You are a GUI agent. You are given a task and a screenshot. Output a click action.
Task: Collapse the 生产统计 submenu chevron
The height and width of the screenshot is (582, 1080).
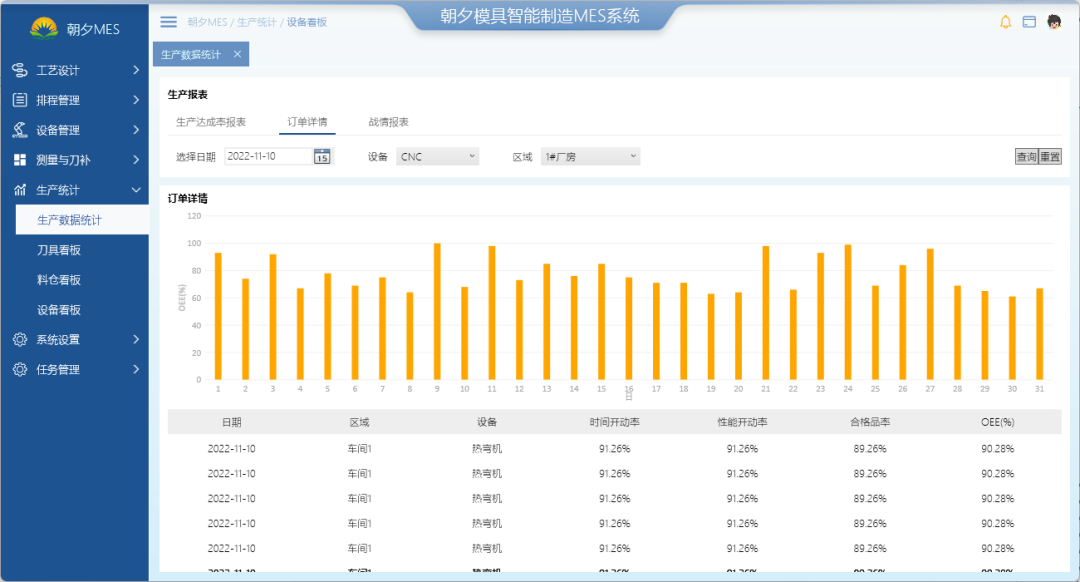[137, 189]
